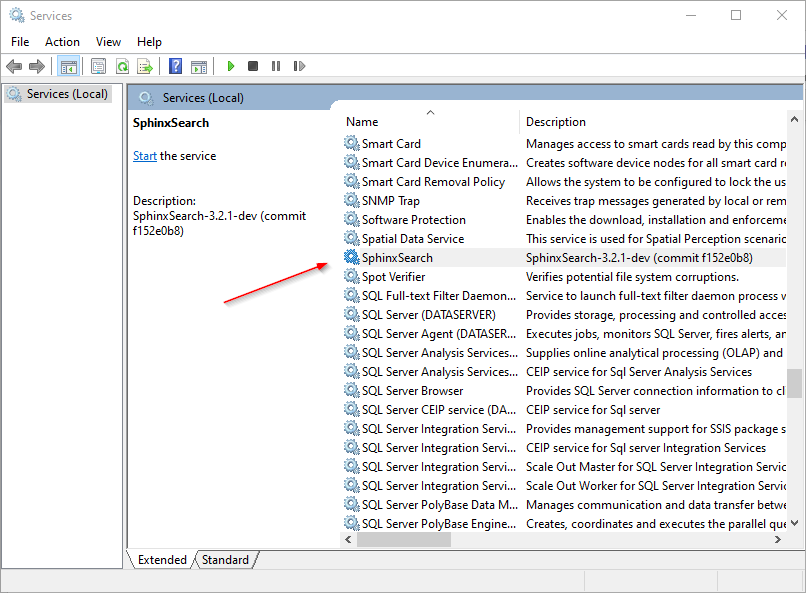The image size is (806, 593).
Task: Click gear icon of SQL Server (DATASERVER)
Action: click(x=352, y=314)
